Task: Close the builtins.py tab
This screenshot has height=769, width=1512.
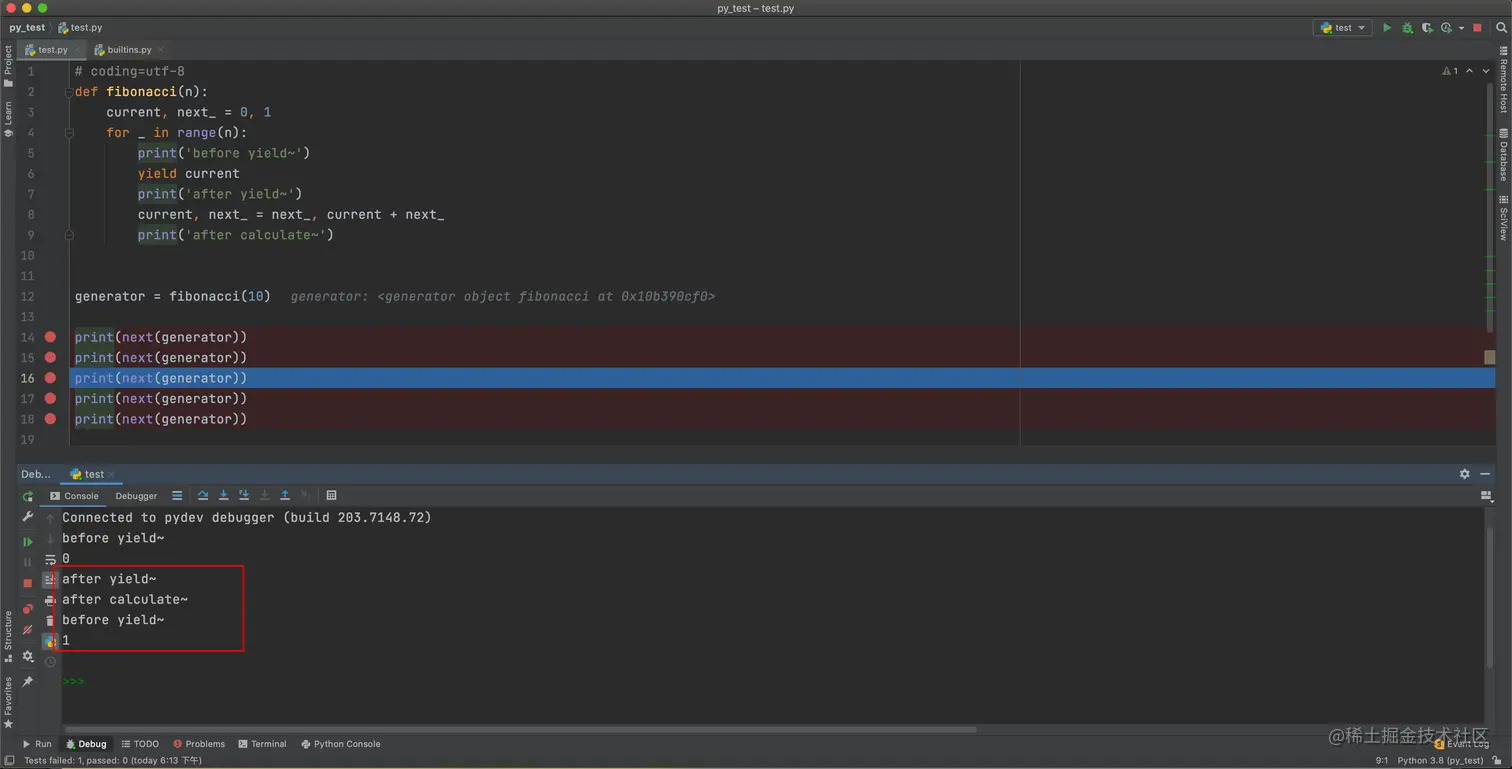Action: coord(161,49)
